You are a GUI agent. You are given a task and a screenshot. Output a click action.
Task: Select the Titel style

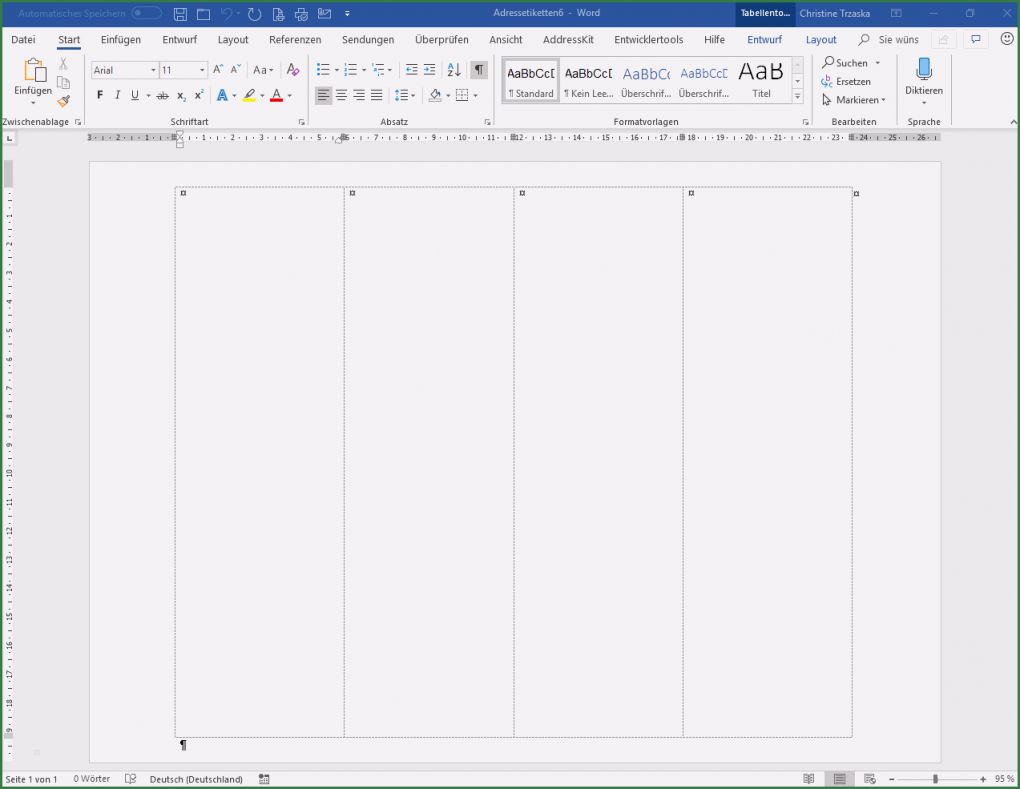tap(761, 78)
